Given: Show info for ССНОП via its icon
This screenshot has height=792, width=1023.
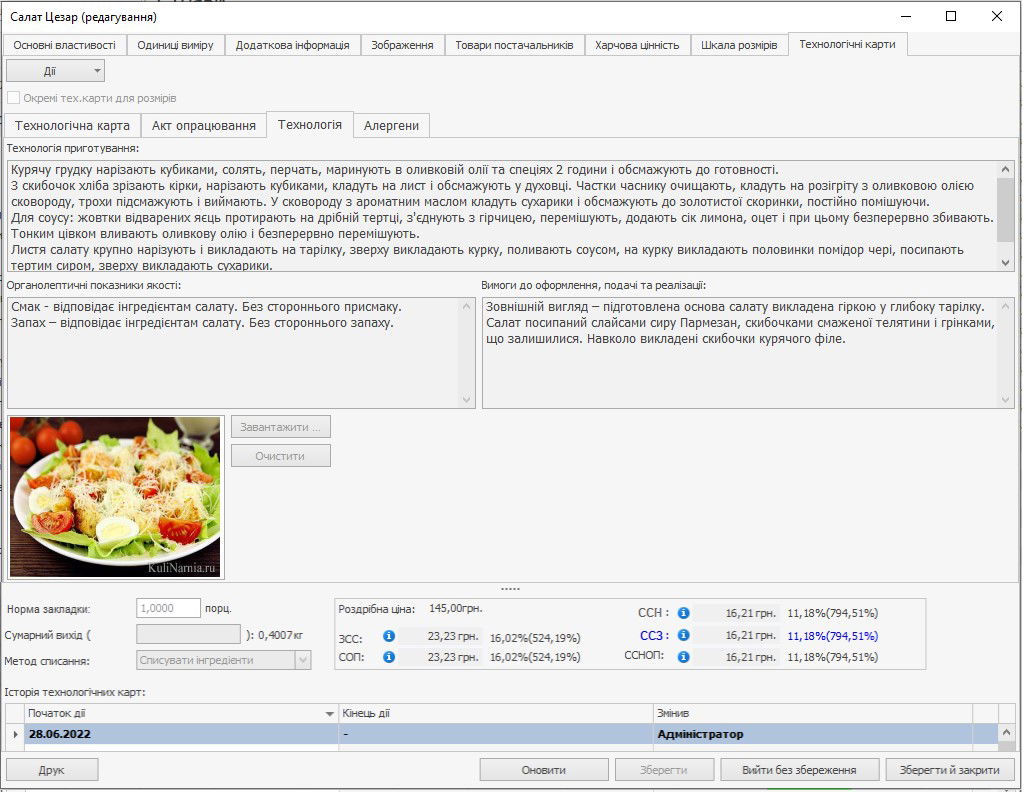Looking at the screenshot, I should coord(684,657).
